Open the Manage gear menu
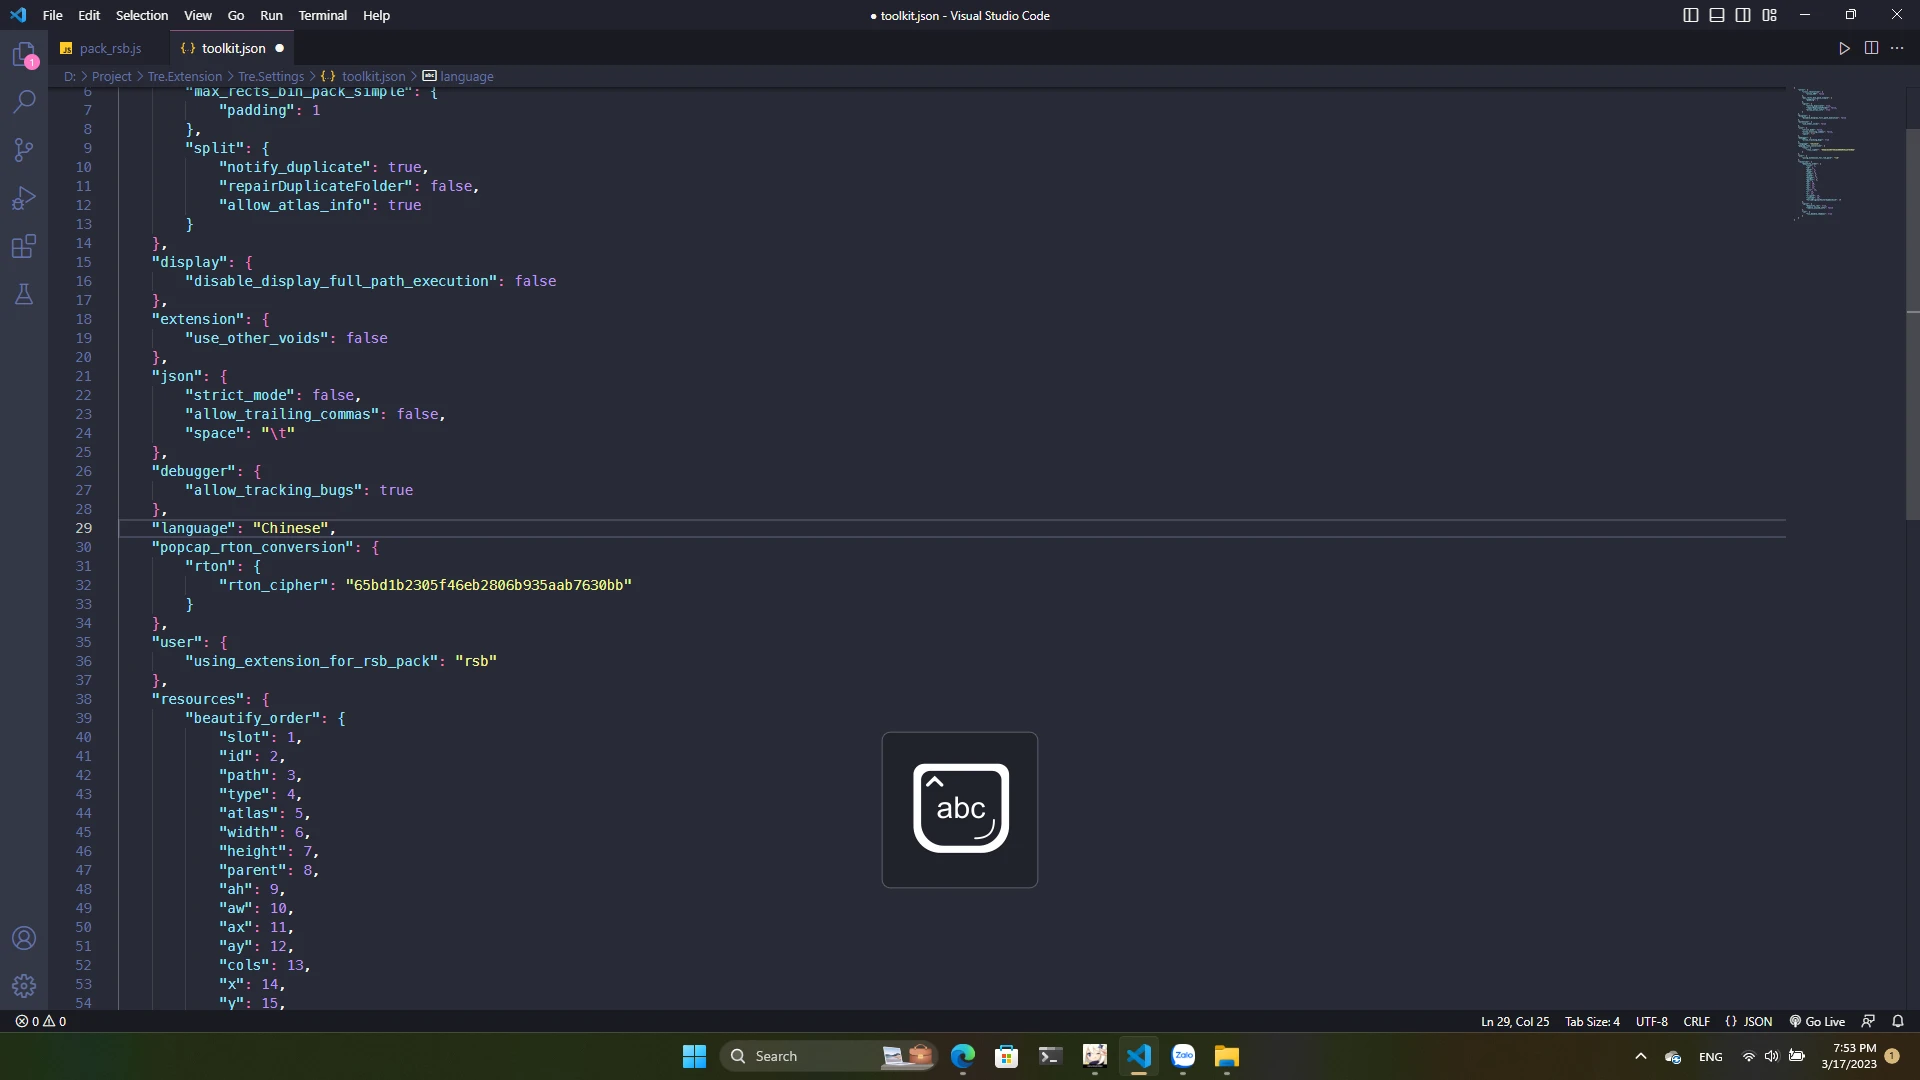The width and height of the screenshot is (1920, 1080). click(24, 986)
